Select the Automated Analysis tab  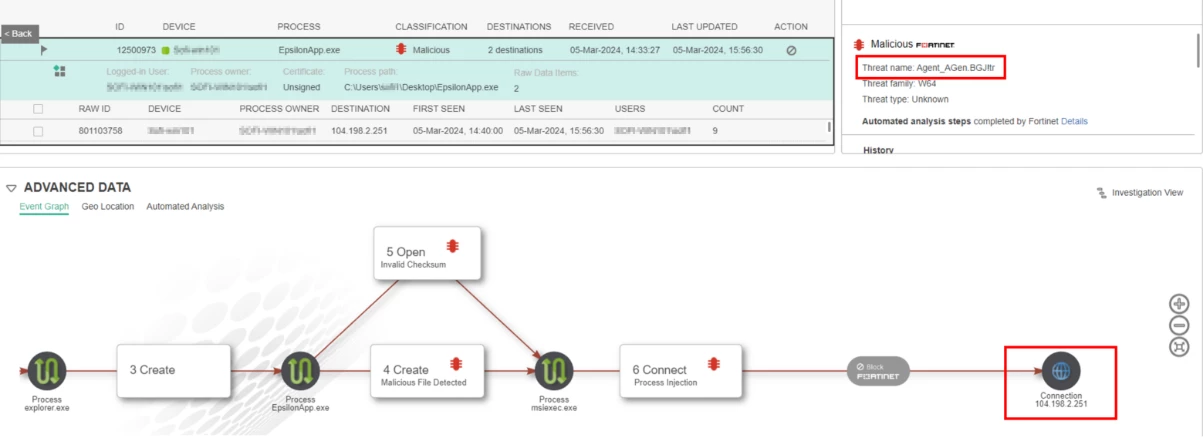point(185,207)
